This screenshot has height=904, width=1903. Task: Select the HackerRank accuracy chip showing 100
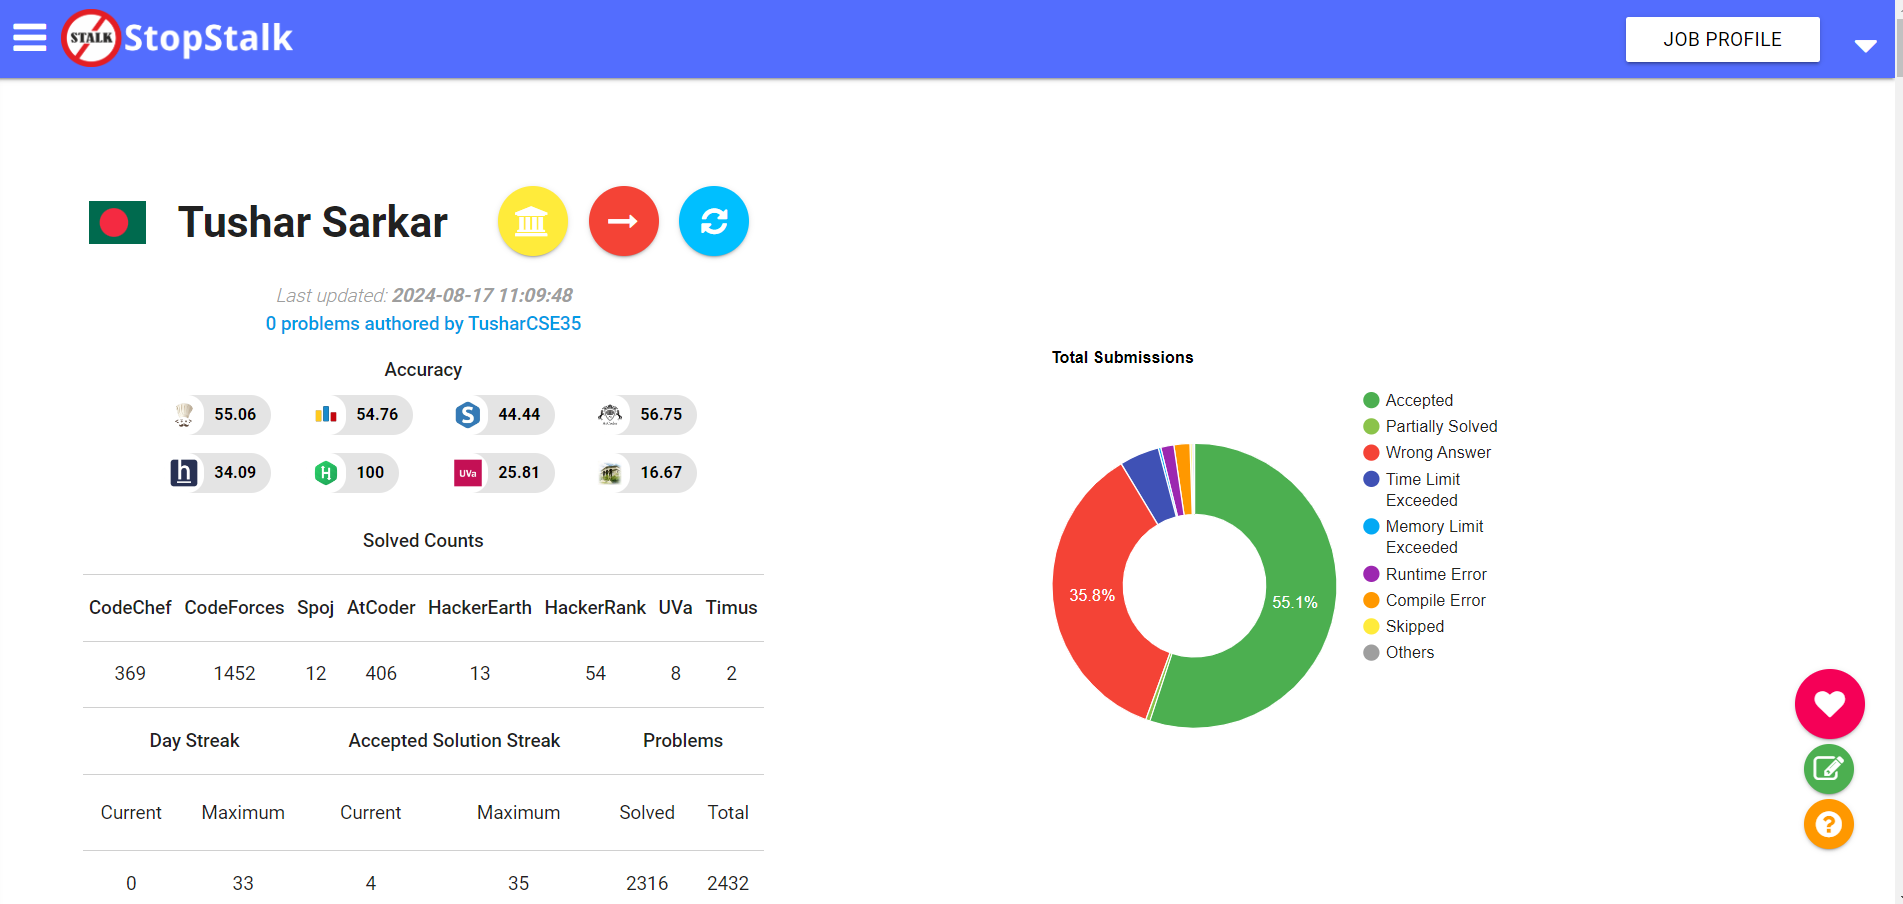point(355,473)
